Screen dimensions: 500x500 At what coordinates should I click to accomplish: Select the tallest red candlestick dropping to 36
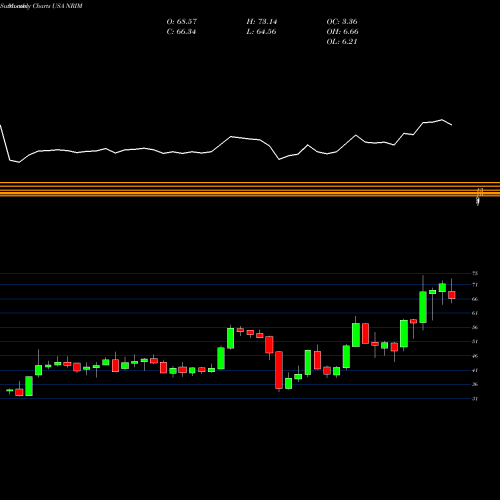tap(279, 370)
